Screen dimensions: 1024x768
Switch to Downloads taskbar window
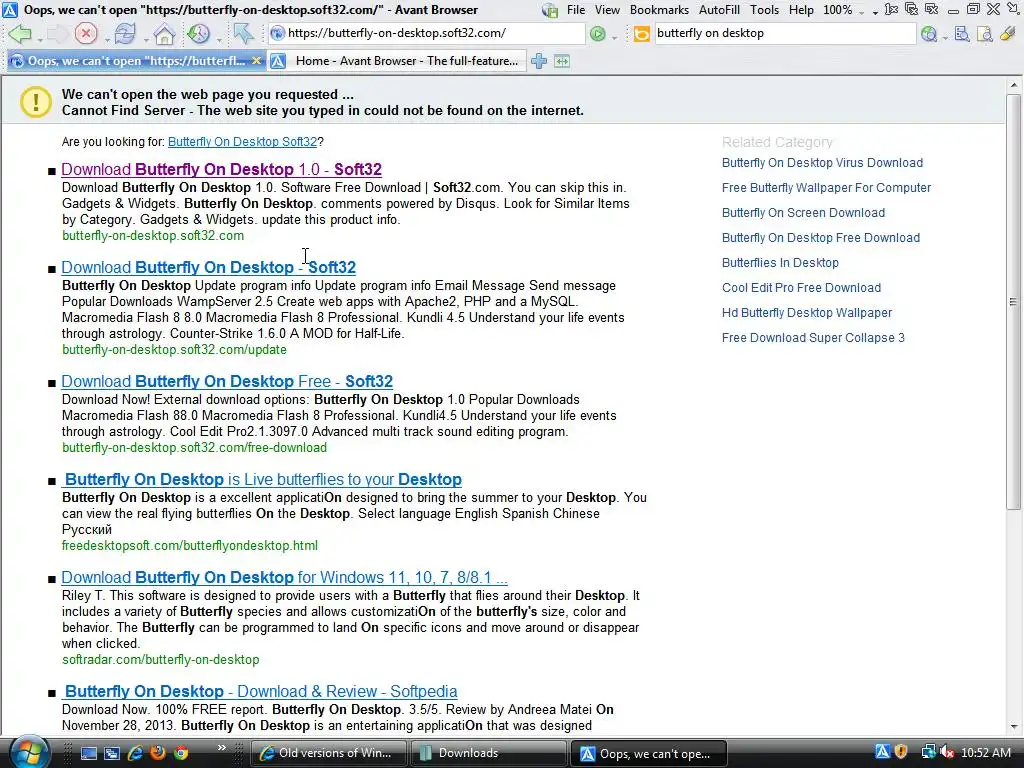[x=488, y=753]
